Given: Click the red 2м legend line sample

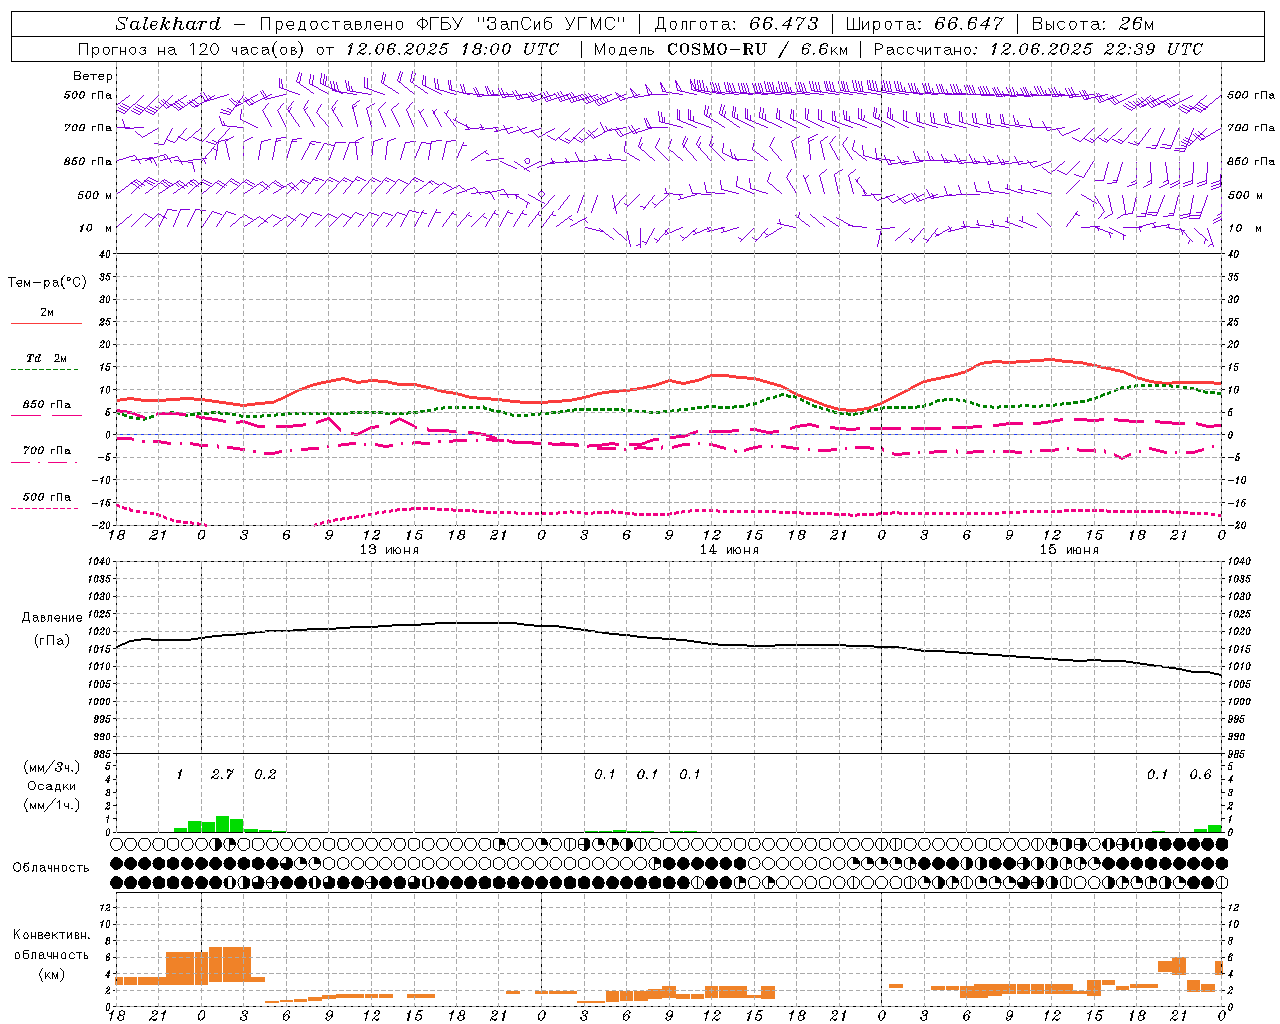Looking at the screenshot, I should [46, 324].
